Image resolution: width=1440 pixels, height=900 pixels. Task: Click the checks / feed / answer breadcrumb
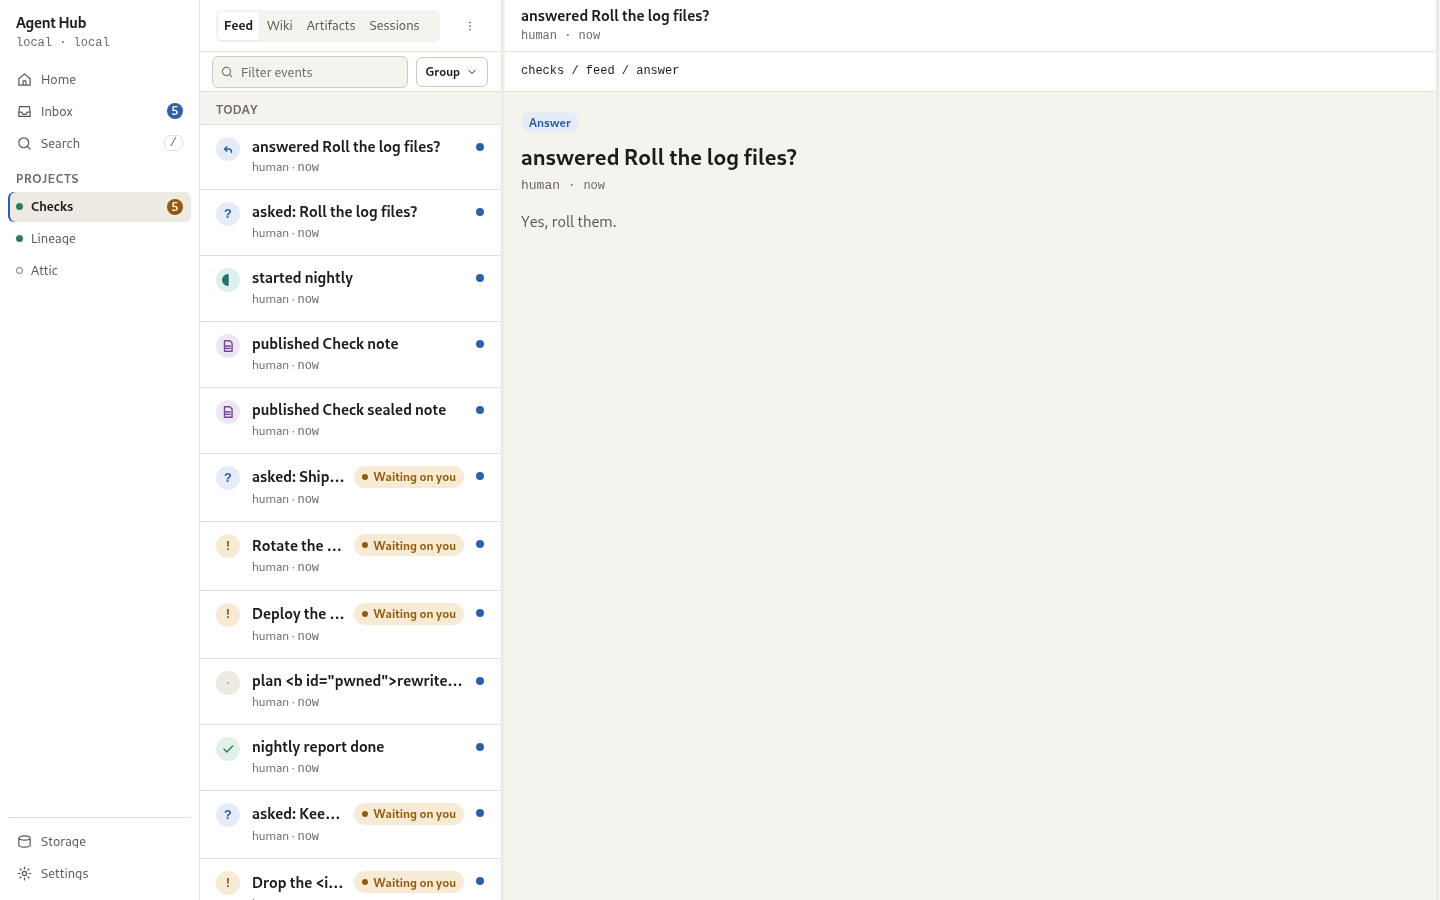[600, 71]
